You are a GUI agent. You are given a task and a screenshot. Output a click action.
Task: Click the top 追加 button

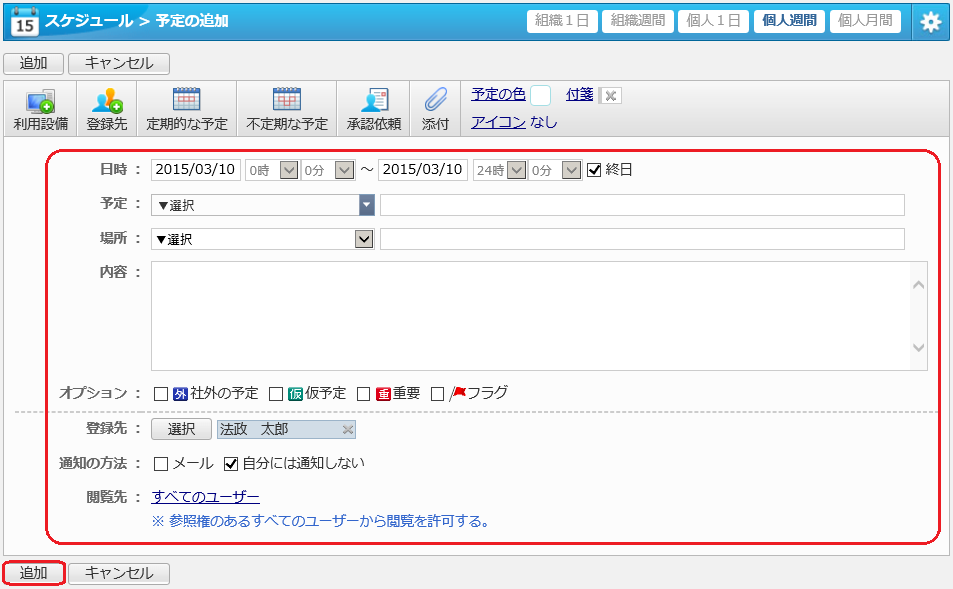[x=33, y=63]
